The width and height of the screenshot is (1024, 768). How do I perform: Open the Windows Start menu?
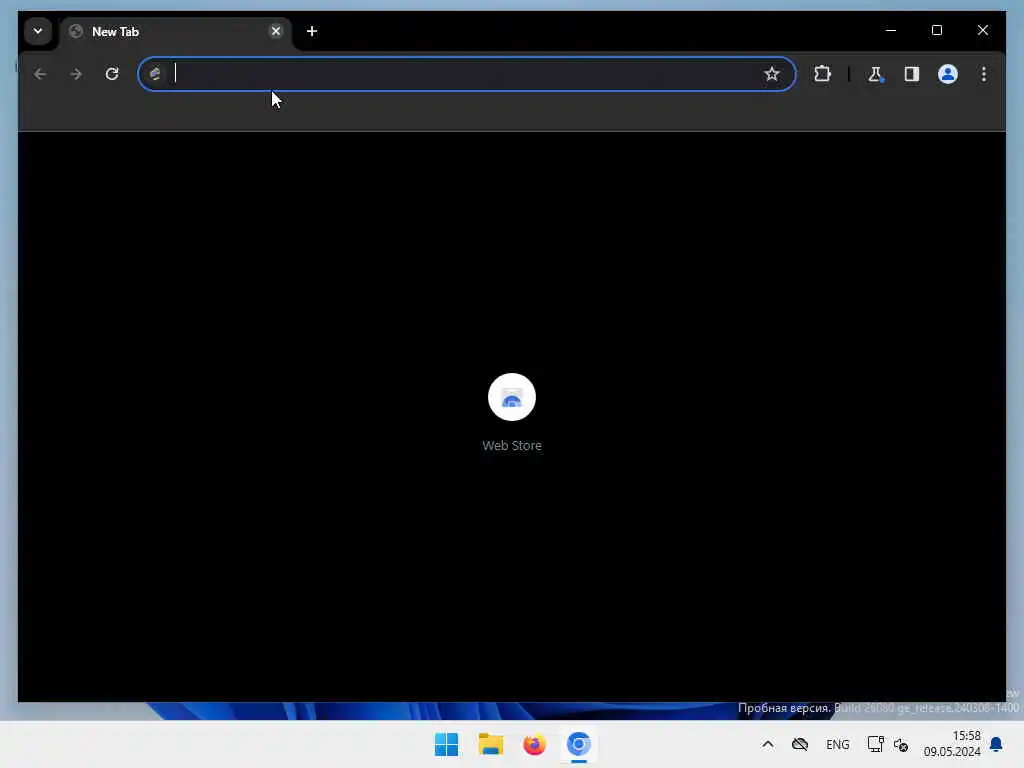tap(447, 744)
